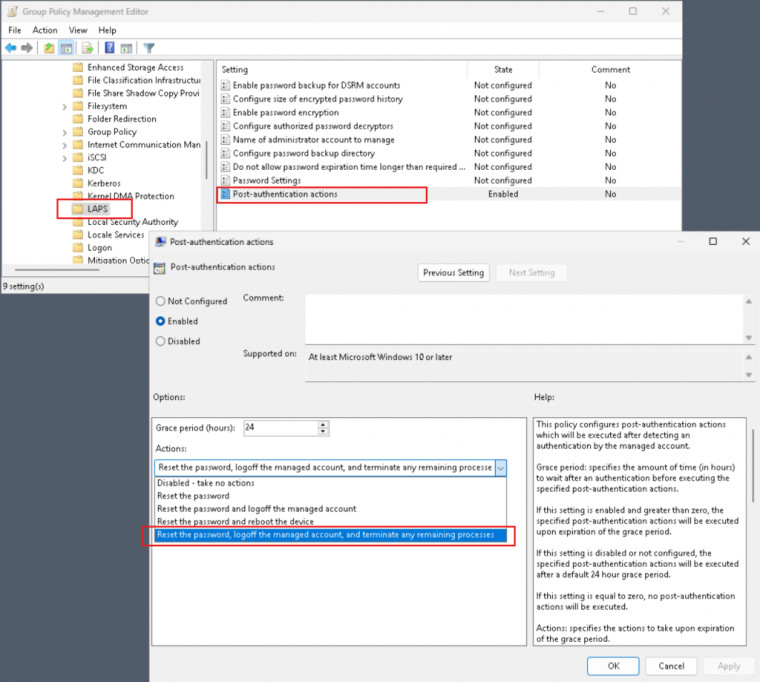Click the Export List toolbar icon
Image resolution: width=760 pixels, height=682 pixels.
[x=87, y=48]
